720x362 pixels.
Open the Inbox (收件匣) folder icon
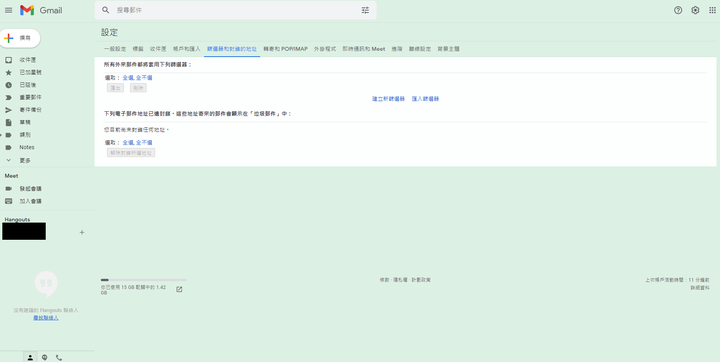pyautogui.click(x=8, y=60)
